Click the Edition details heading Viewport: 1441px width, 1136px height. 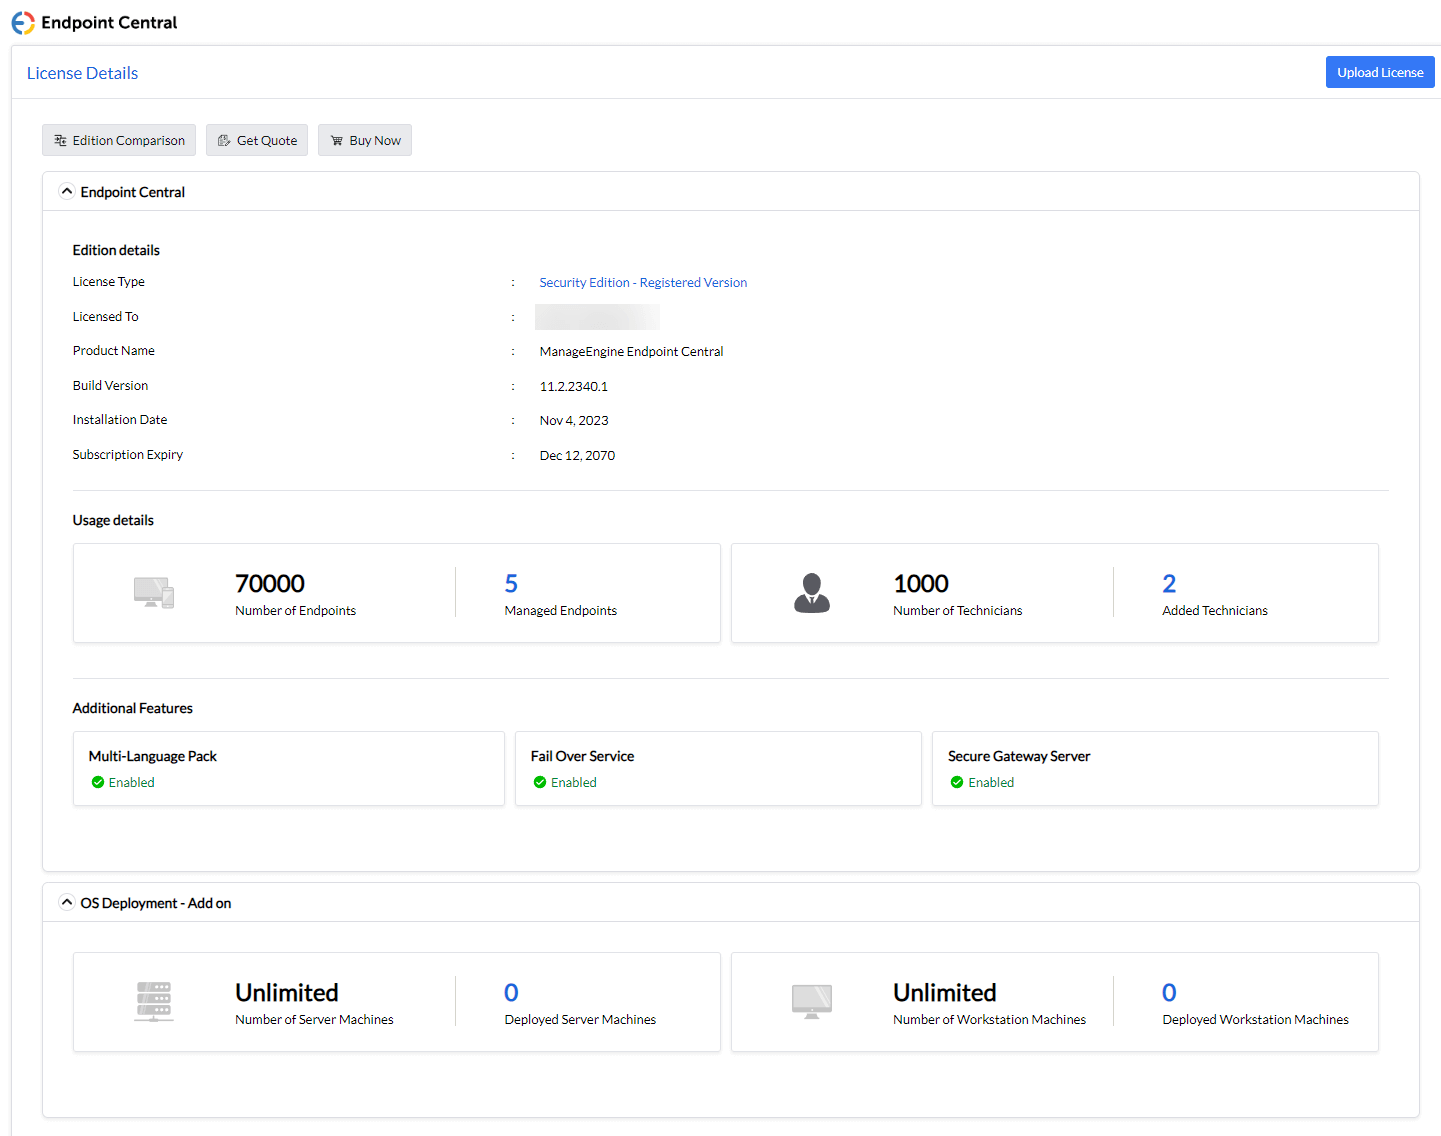tap(116, 250)
